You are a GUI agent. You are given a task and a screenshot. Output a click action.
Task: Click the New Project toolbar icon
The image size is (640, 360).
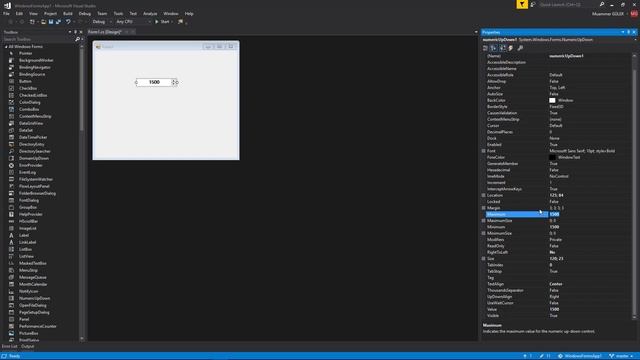(32, 22)
